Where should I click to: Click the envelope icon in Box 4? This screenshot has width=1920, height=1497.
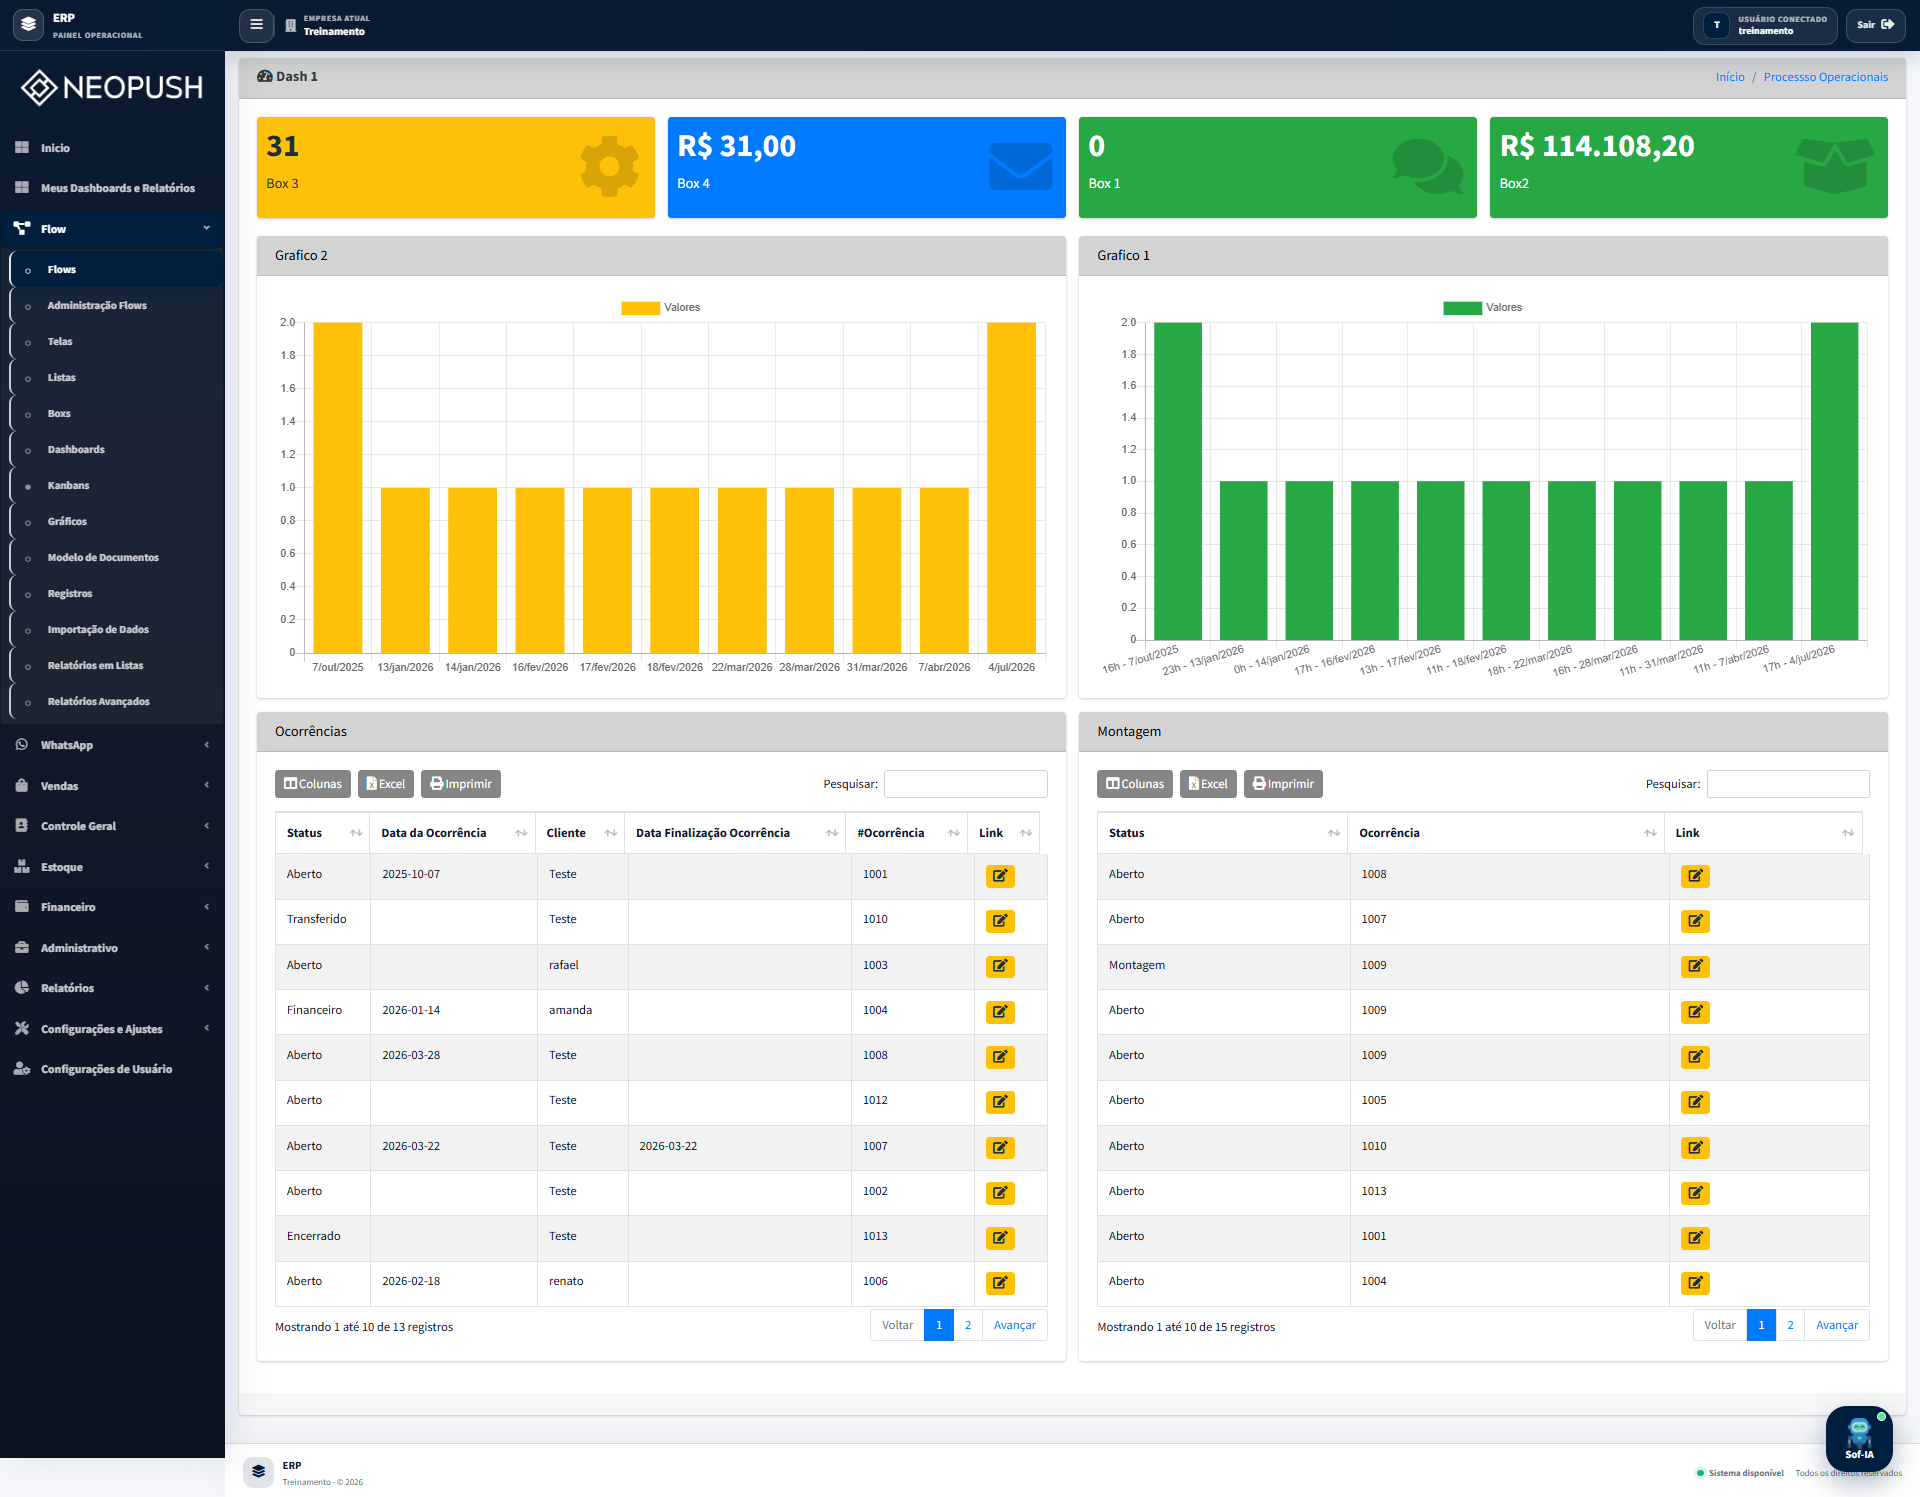coord(1020,166)
